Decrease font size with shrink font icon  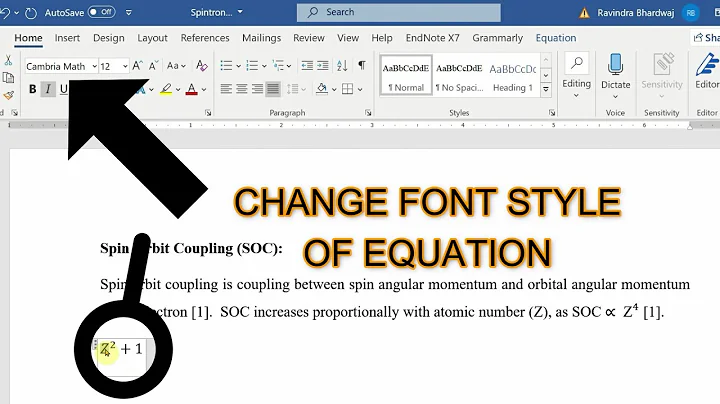(x=154, y=66)
